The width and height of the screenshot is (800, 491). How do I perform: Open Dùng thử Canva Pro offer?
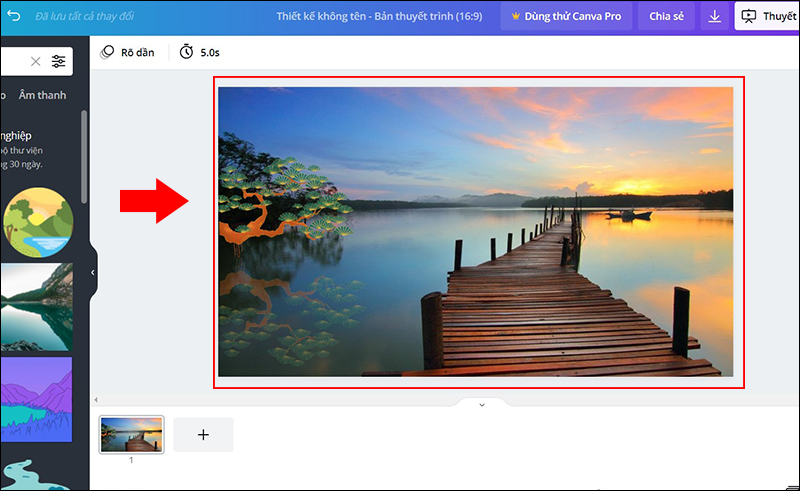click(566, 16)
